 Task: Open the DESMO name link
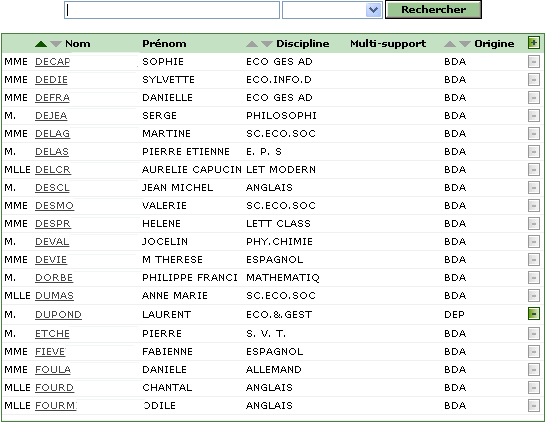pos(54,206)
